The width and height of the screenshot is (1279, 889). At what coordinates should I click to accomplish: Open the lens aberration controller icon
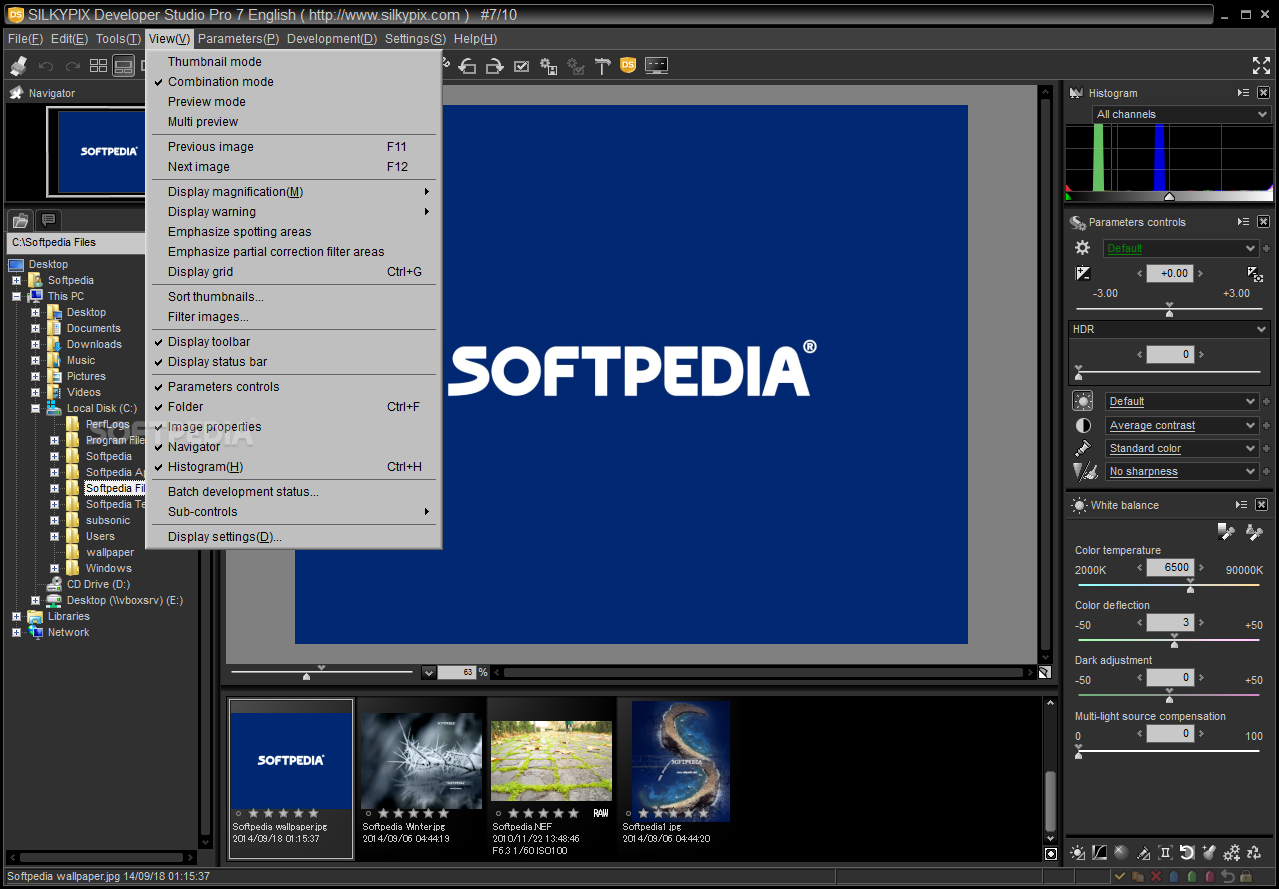(x=1165, y=852)
